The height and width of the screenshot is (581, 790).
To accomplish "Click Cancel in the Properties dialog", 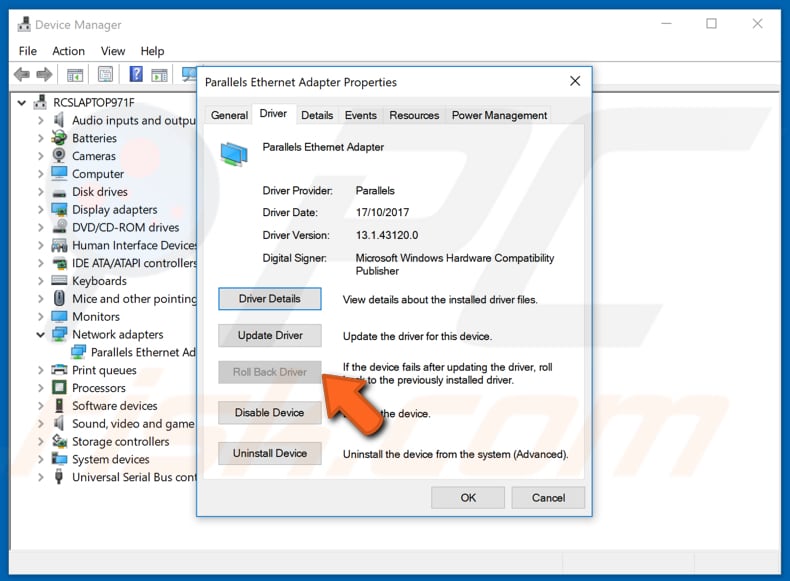I will pos(548,498).
